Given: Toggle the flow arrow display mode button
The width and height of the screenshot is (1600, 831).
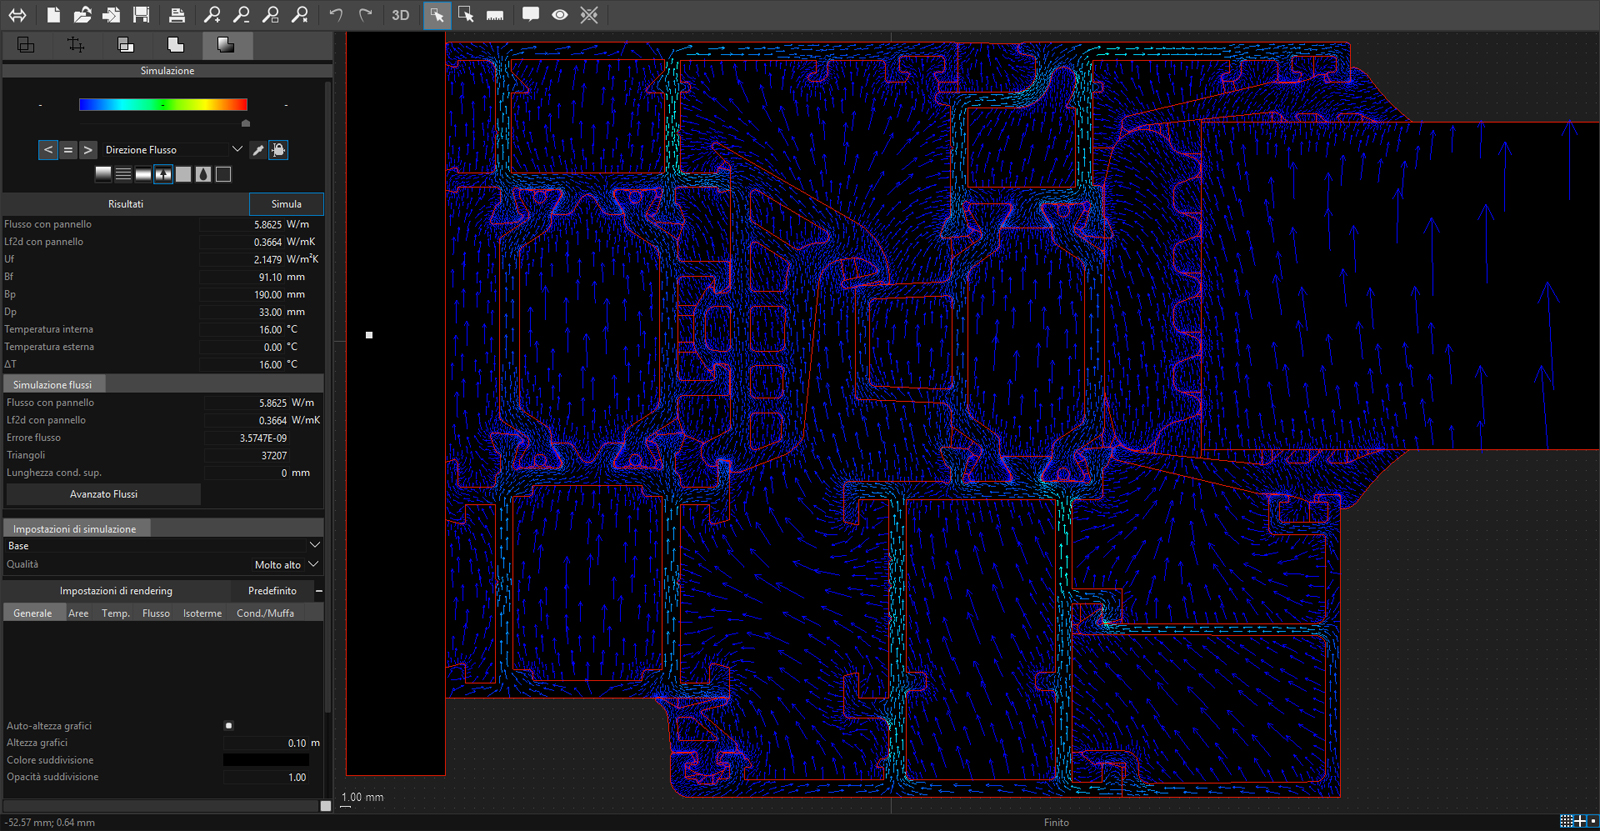Looking at the screenshot, I should [x=163, y=174].
